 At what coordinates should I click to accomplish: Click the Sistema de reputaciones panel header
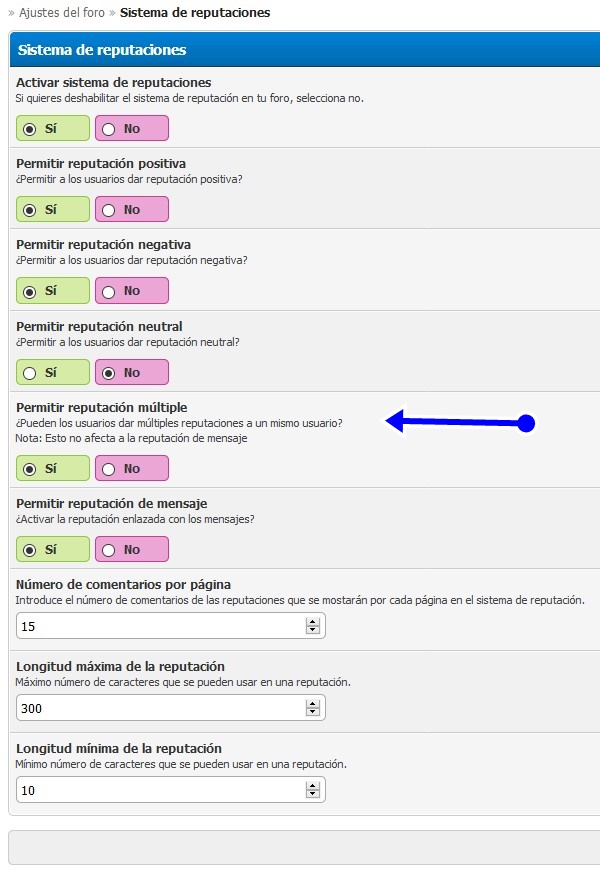(x=102, y=50)
